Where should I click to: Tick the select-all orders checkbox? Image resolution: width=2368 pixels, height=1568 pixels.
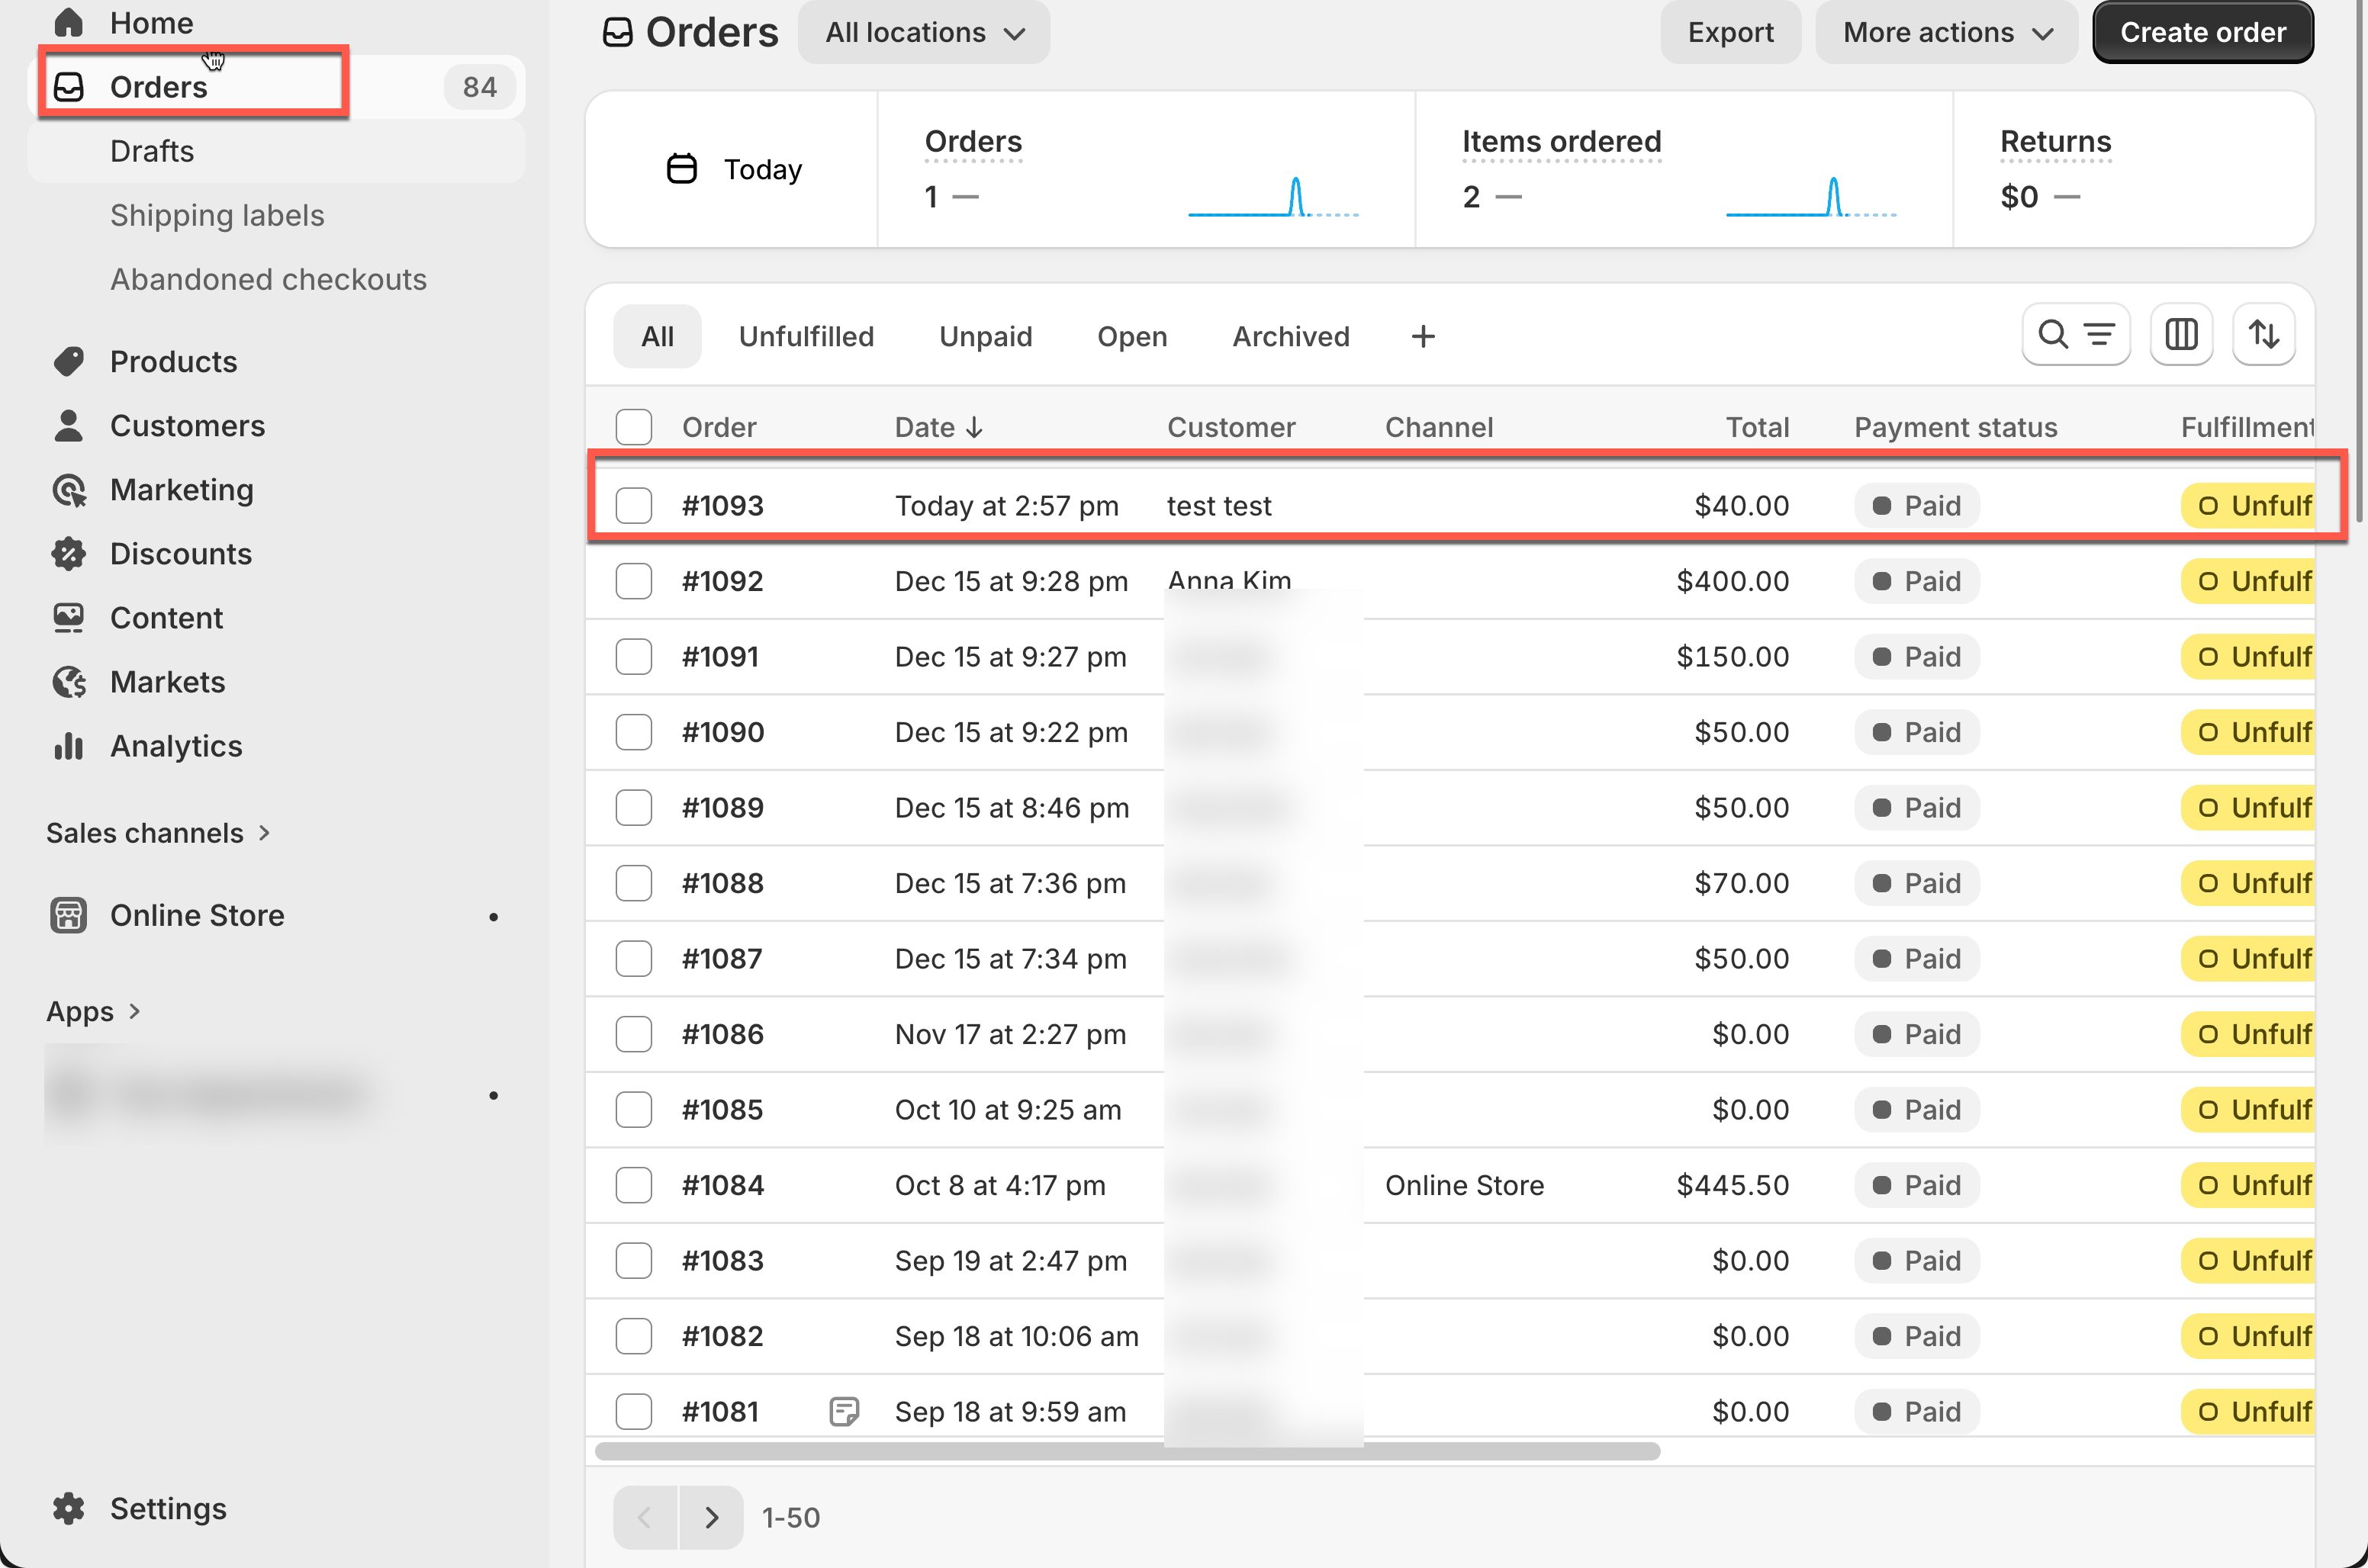633,427
